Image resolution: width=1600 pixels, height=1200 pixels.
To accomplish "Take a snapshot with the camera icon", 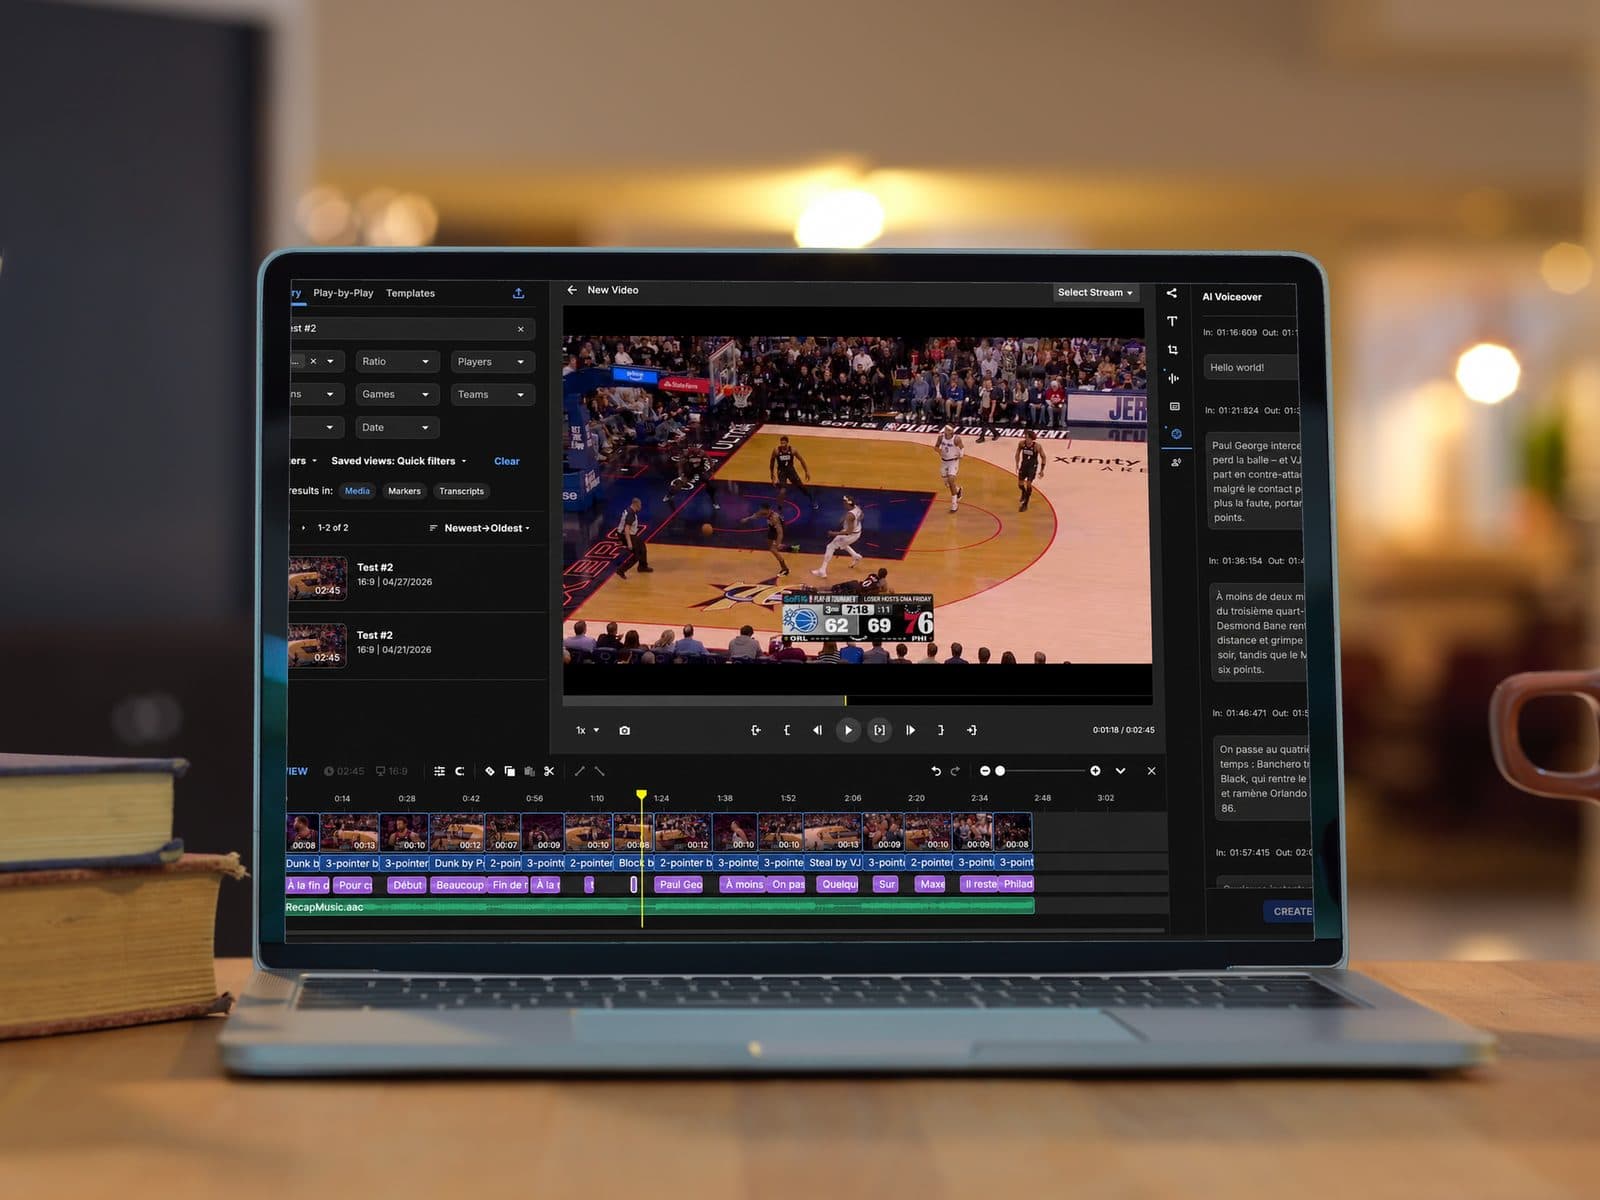I will pyautogui.click(x=625, y=730).
